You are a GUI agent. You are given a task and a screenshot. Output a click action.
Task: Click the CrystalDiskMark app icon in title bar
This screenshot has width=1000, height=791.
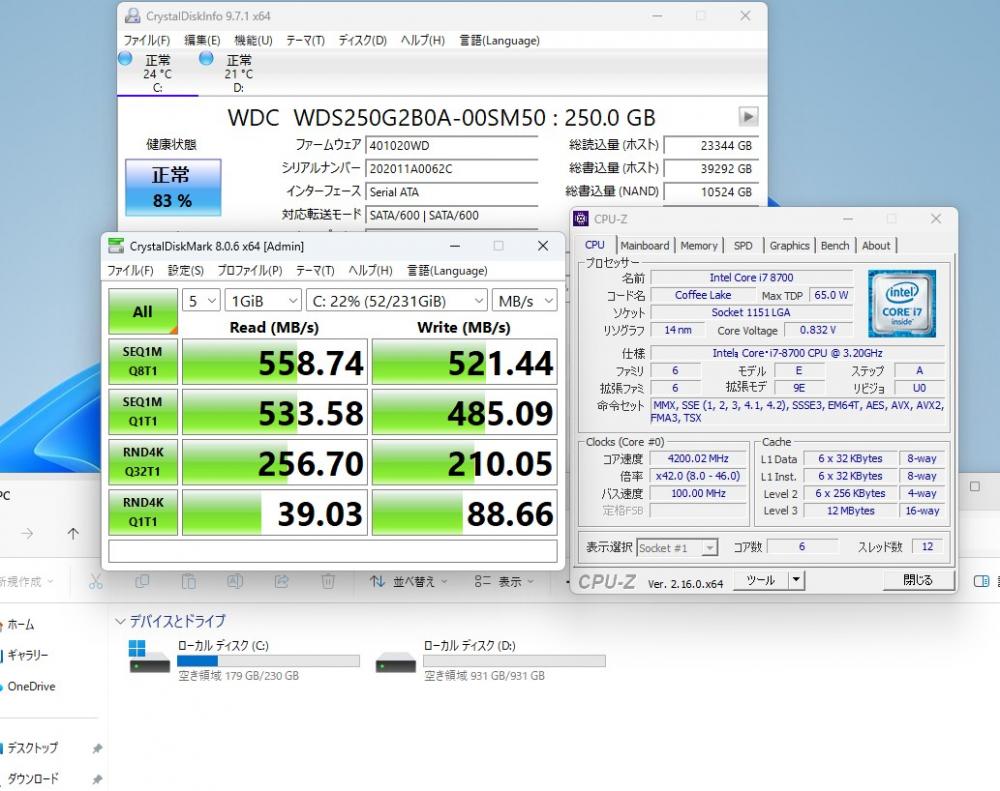[116, 246]
